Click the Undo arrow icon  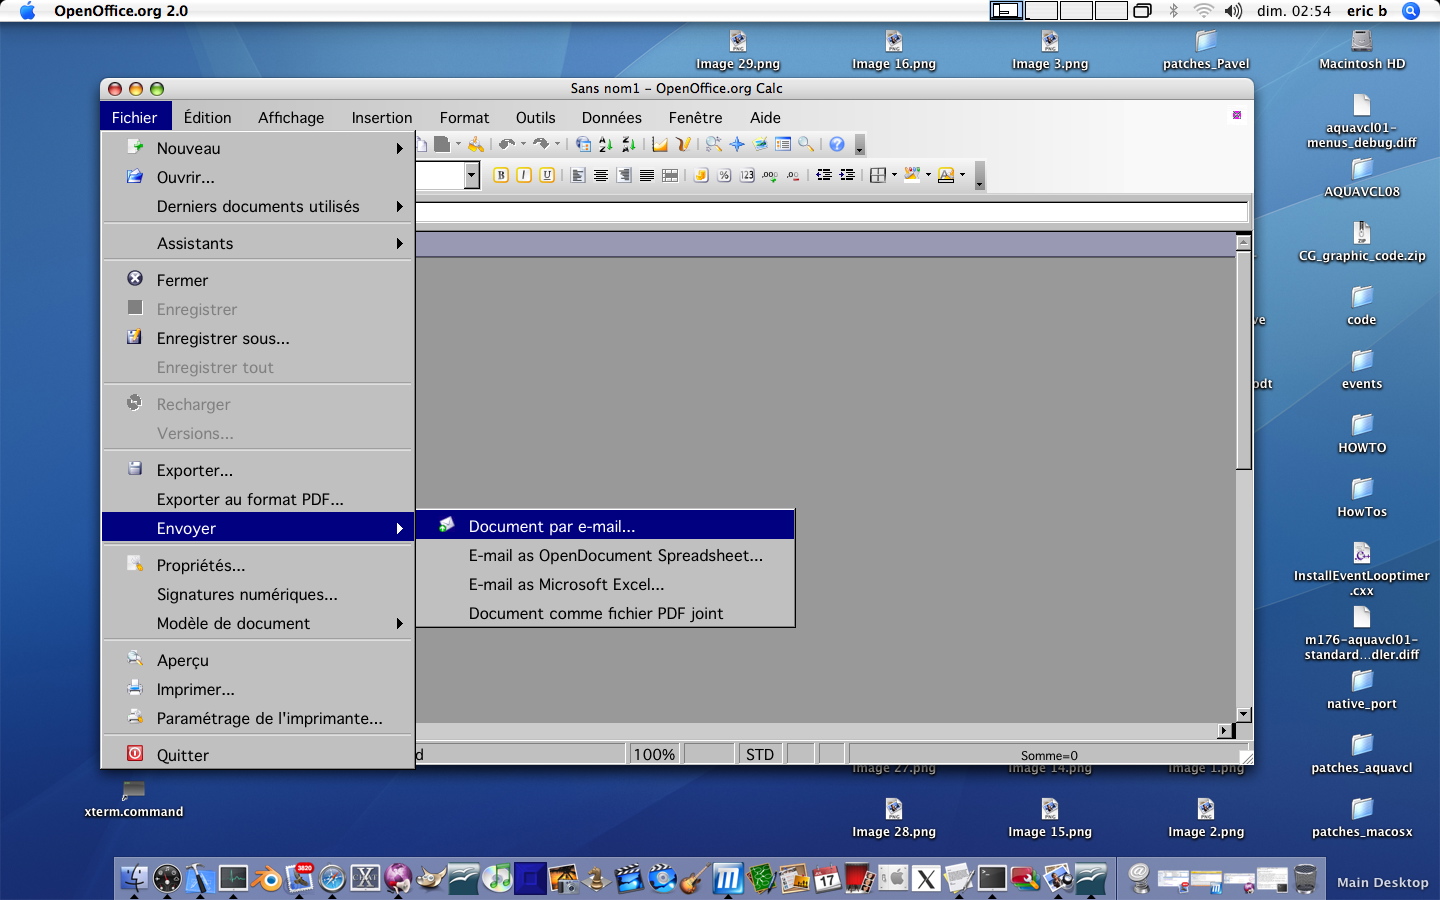(507, 145)
